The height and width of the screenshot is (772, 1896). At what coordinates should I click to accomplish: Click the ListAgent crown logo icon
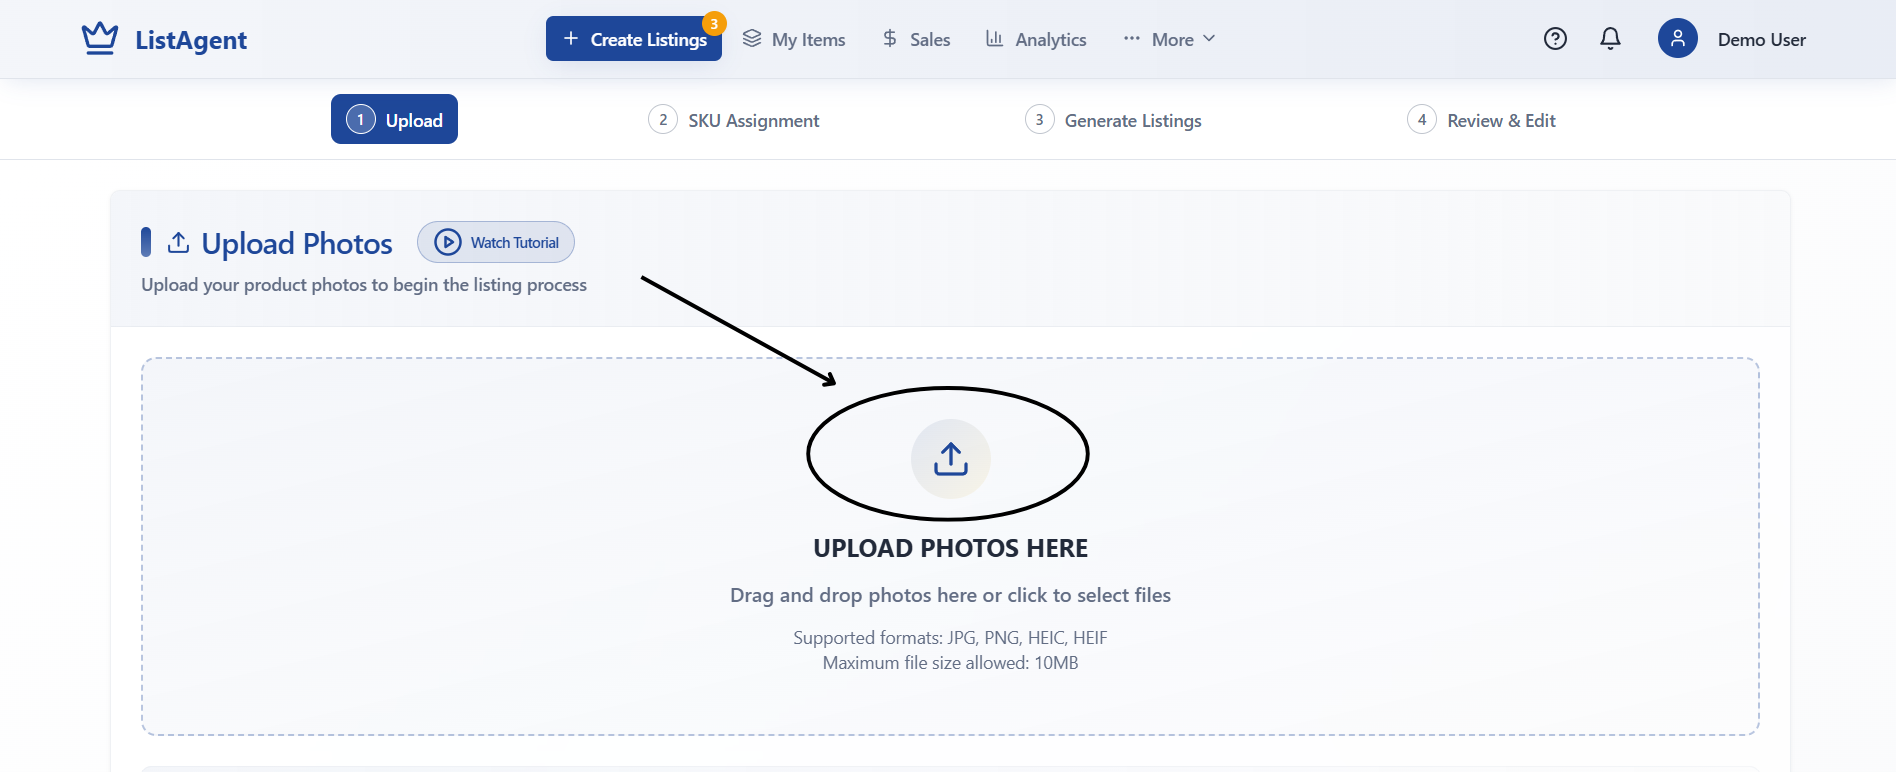click(x=100, y=39)
